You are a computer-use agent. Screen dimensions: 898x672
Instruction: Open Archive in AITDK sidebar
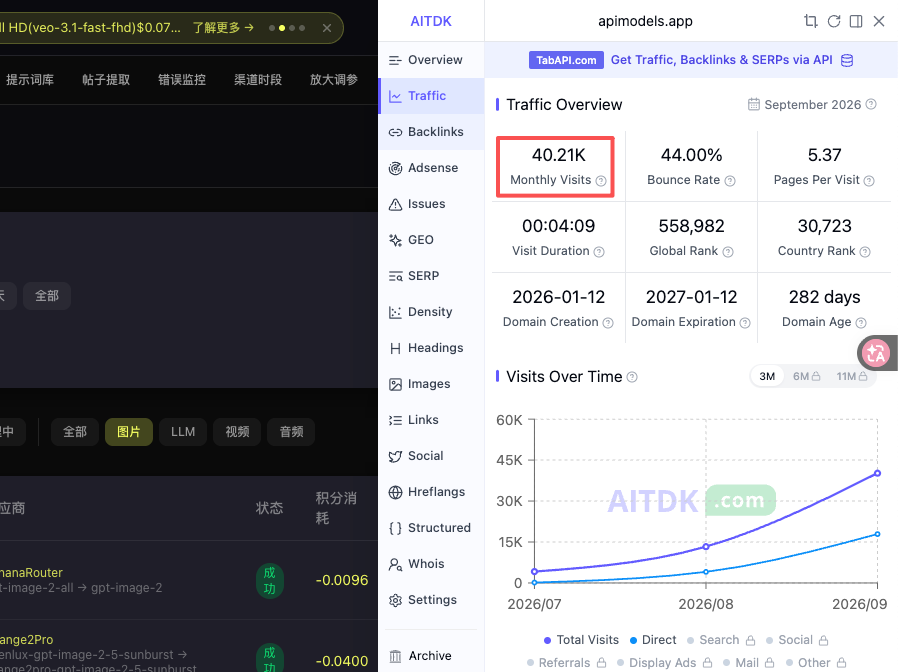pyautogui.click(x=431, y=656)
